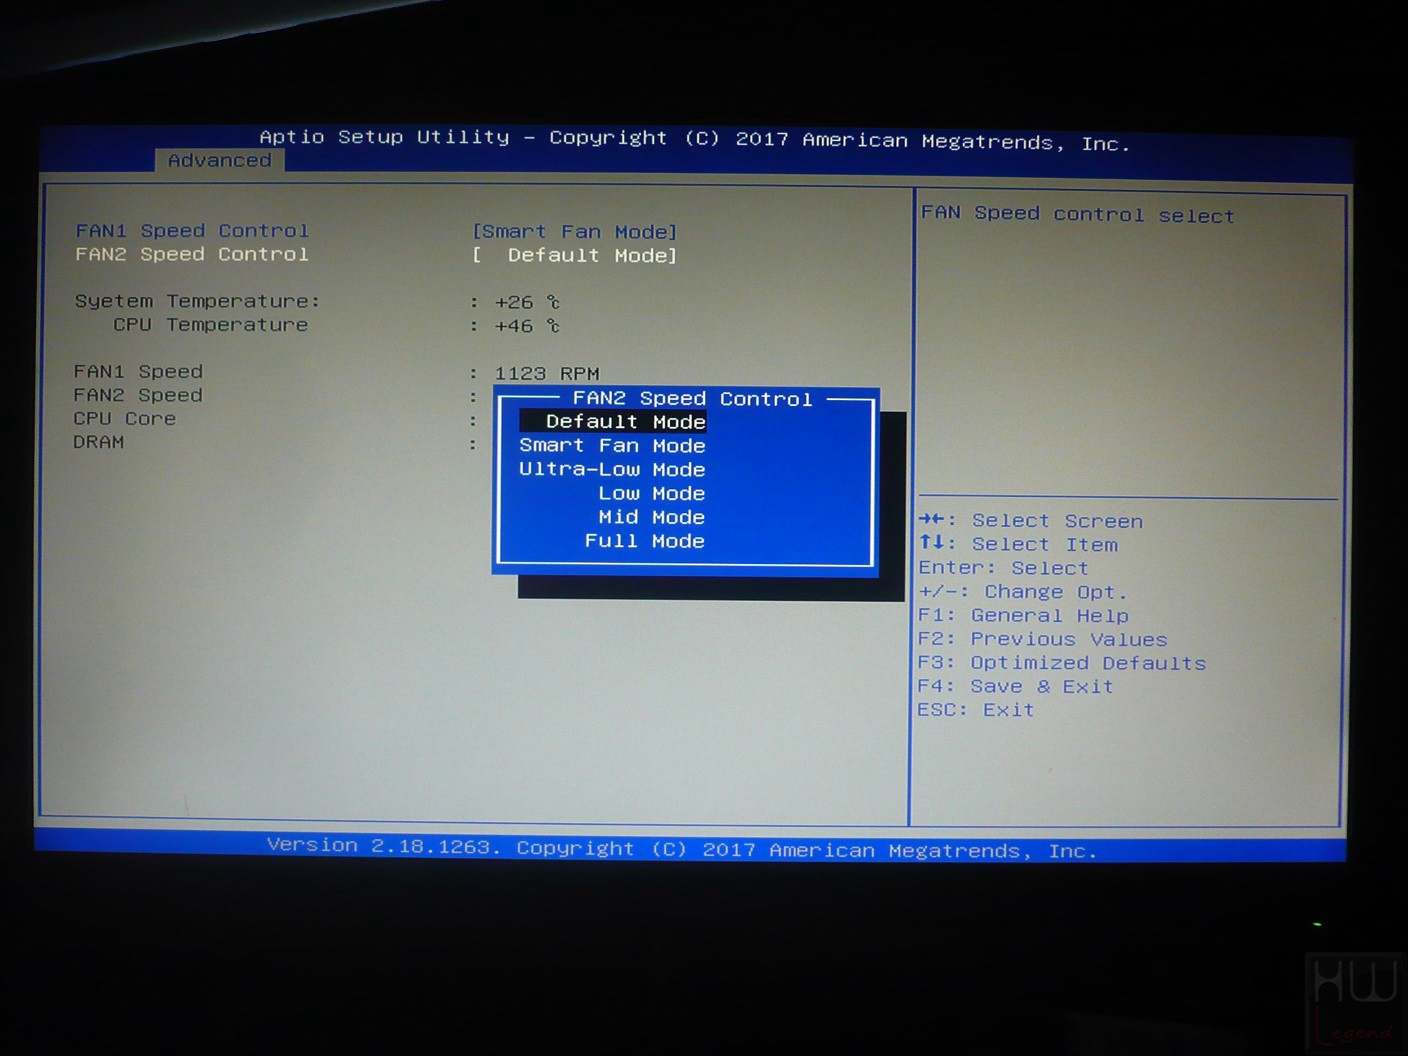The height and width of the screenshot is (1056, 1408).
Task: Click the FAN2 Speed label
Action: coord(138,395)
